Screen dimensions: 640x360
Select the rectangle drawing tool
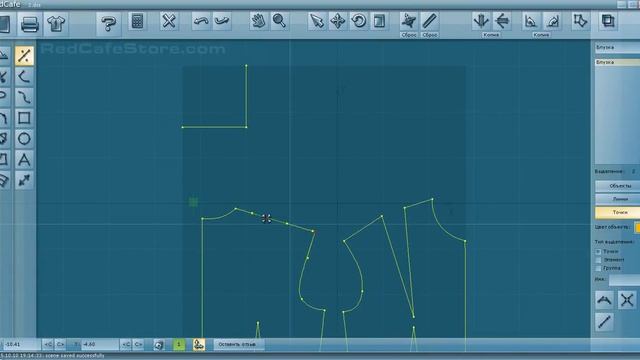[x=24, y=118]
